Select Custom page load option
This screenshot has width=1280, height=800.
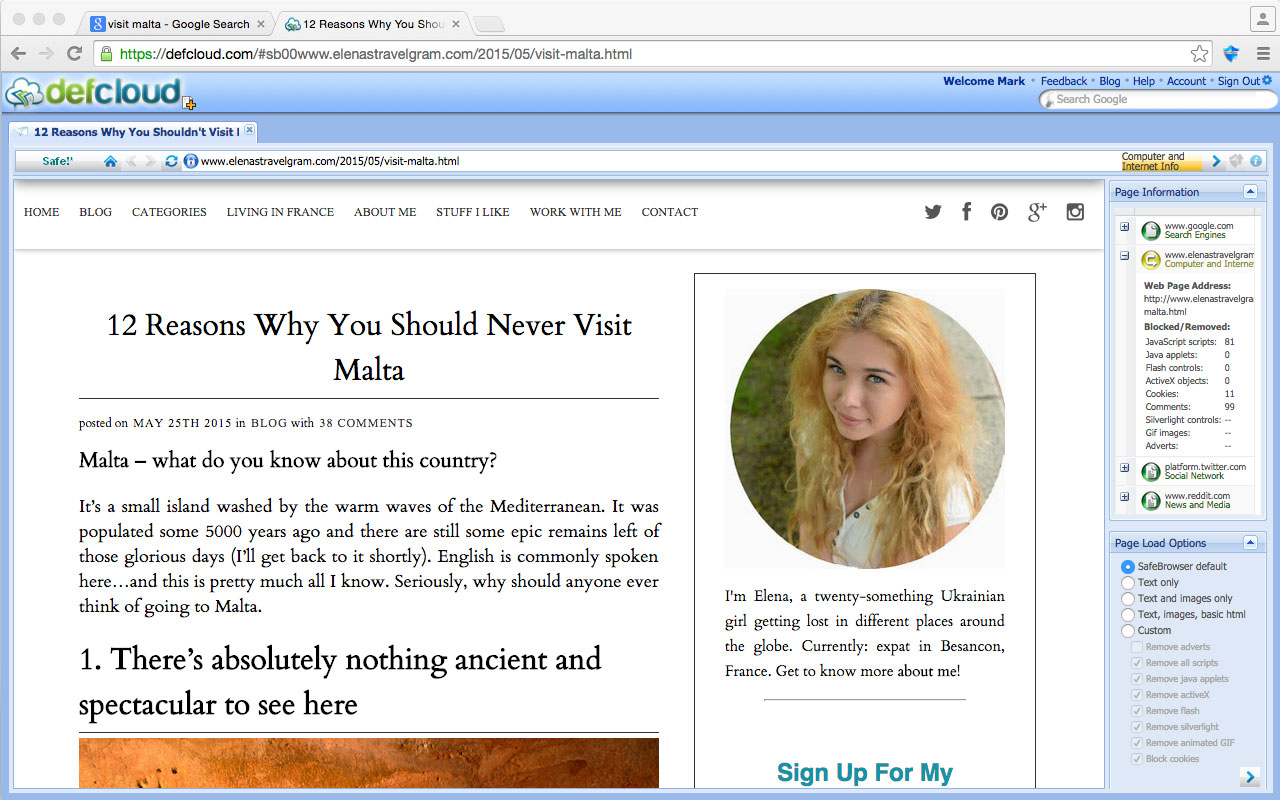click(1128, 630)
